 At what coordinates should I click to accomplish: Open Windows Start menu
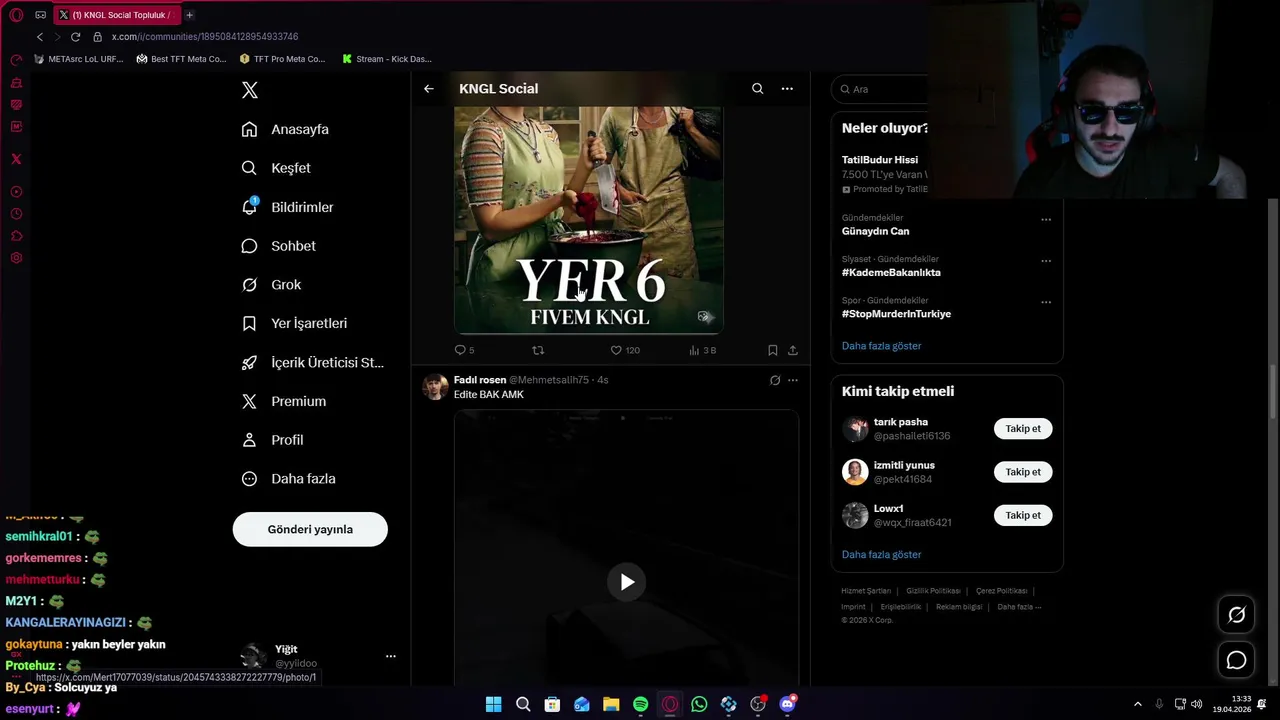pyautogui.click(x=493, y=704)
